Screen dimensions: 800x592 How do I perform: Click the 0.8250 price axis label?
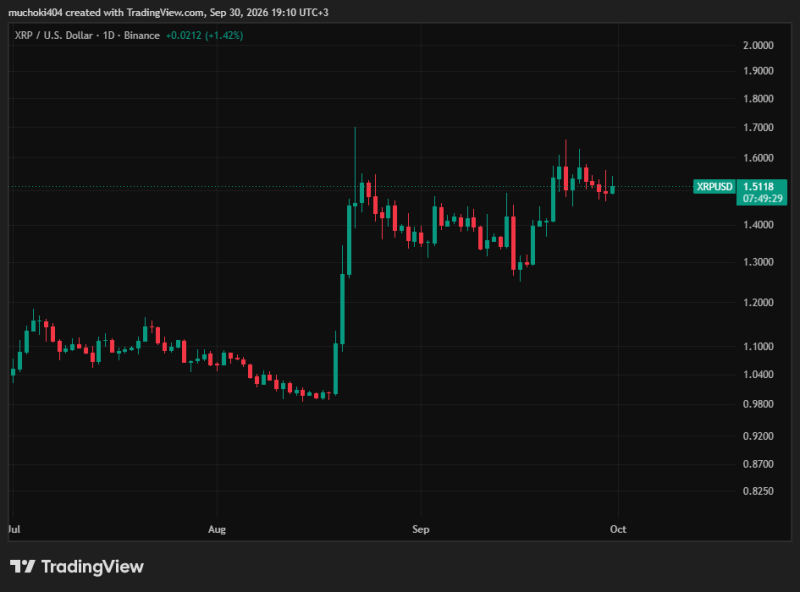pyautogui.click(x=758, y=491)
